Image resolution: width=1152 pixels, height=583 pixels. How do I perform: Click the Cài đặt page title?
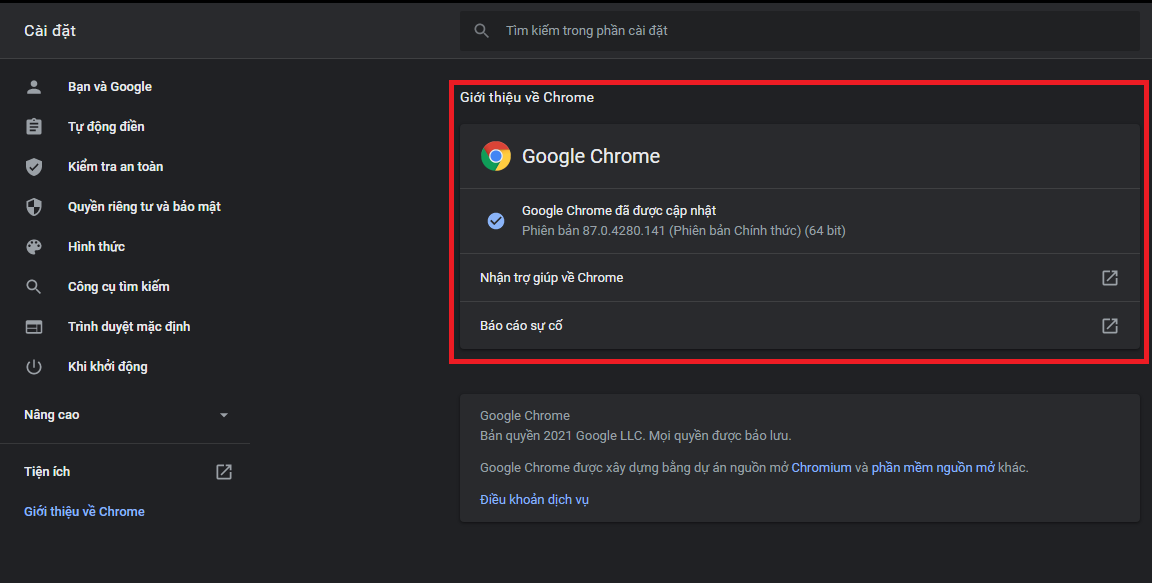pyautogui.click(x=50, y=31)
